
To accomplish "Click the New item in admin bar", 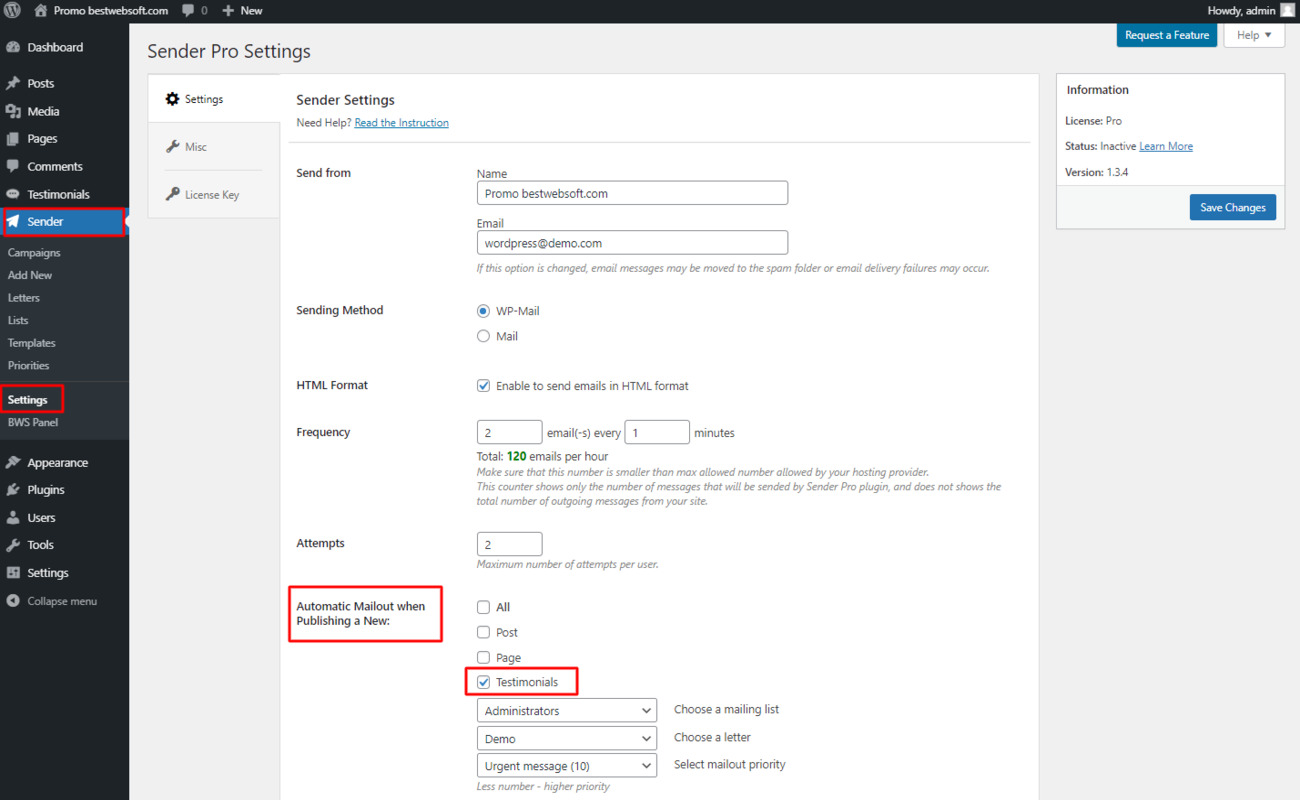I will click(x=242, y=11).
